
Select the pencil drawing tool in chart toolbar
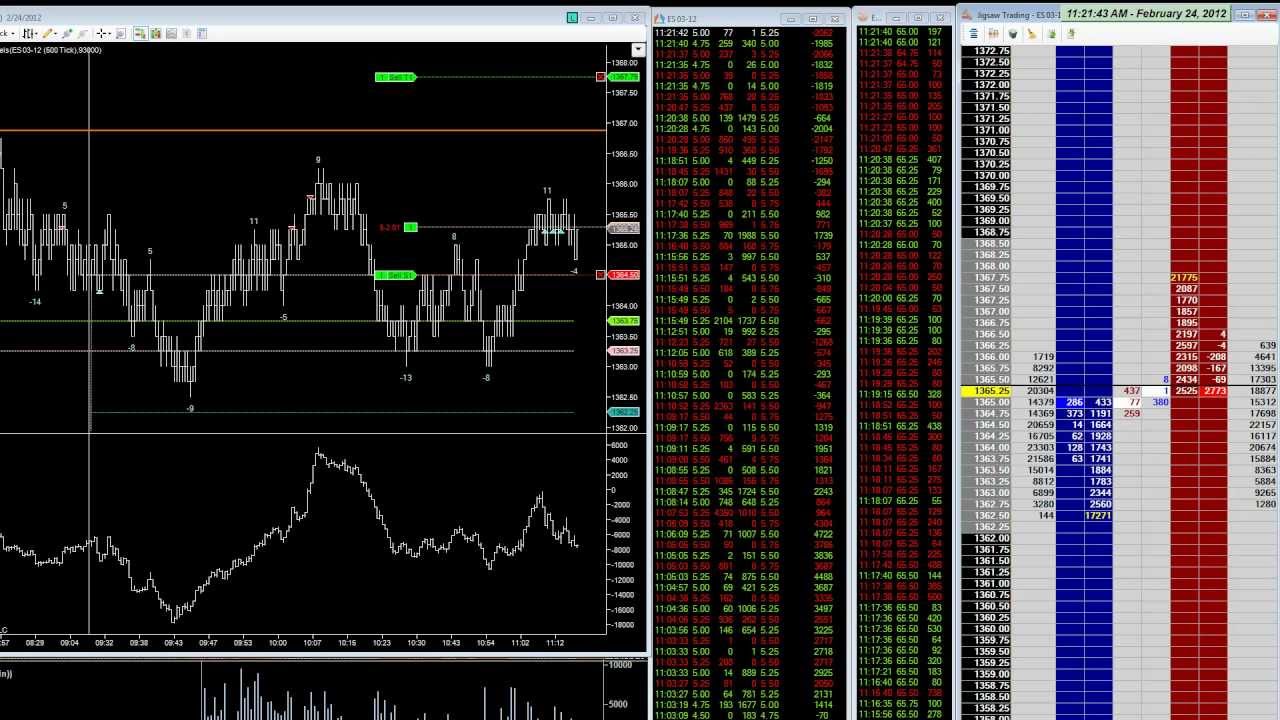tap(47, 33)
